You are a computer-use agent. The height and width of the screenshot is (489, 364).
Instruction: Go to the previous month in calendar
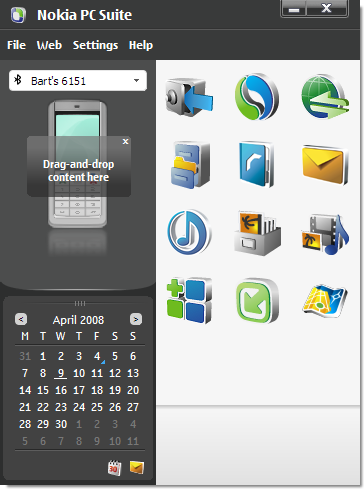pos(21,319)
